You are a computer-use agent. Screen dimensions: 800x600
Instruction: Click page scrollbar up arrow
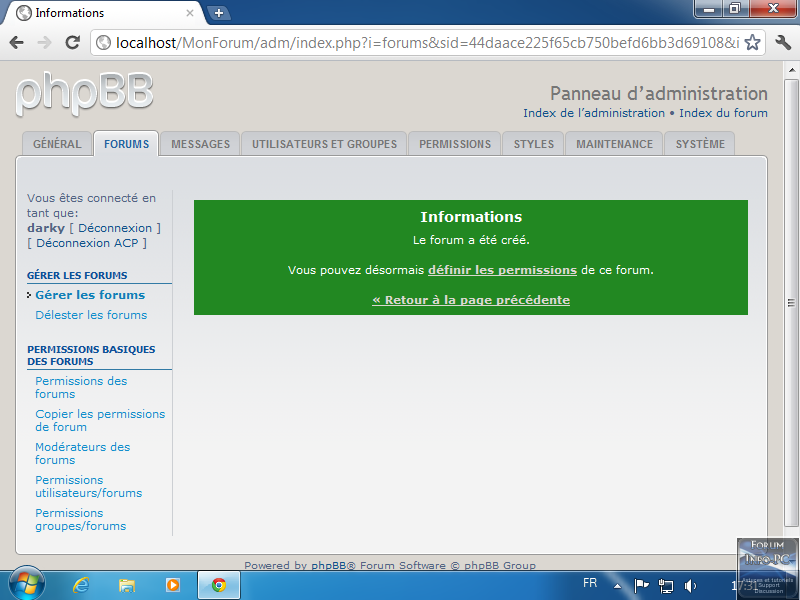[x=791, y=70]
